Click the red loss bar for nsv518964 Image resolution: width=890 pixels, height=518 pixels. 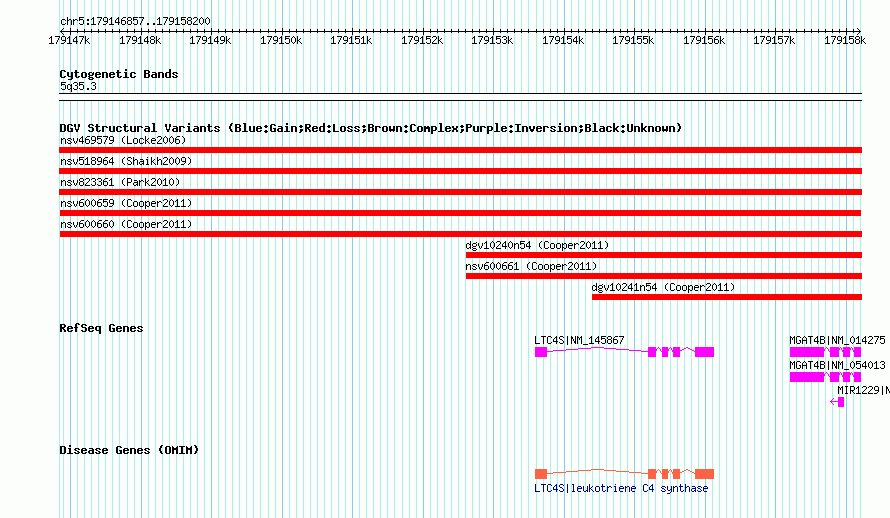pyautogui.click(x=460, y=171)
